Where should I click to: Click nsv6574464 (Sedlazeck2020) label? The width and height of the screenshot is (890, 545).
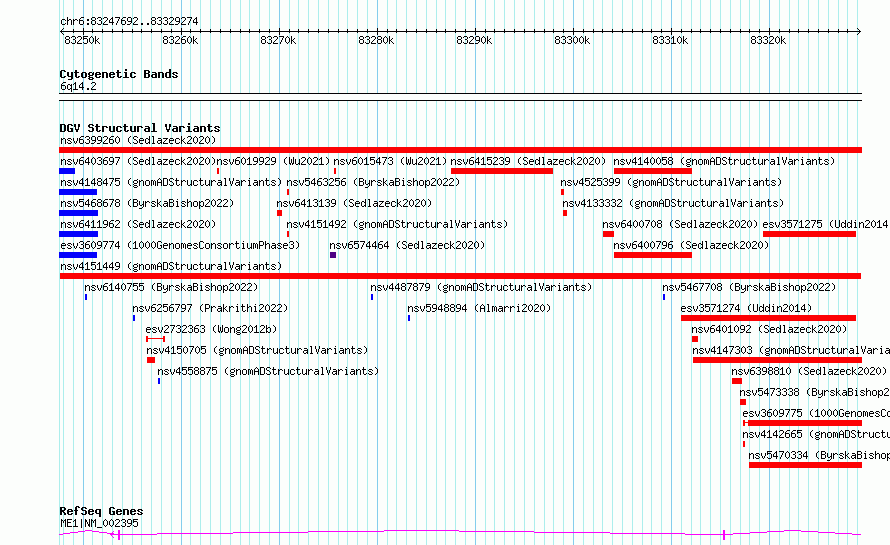[408, 245]
